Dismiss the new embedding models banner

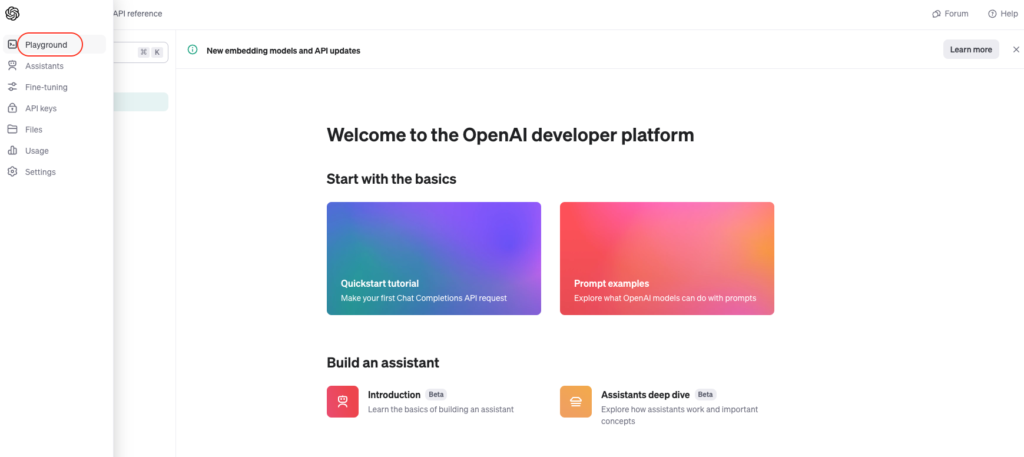click(1016, 49)
